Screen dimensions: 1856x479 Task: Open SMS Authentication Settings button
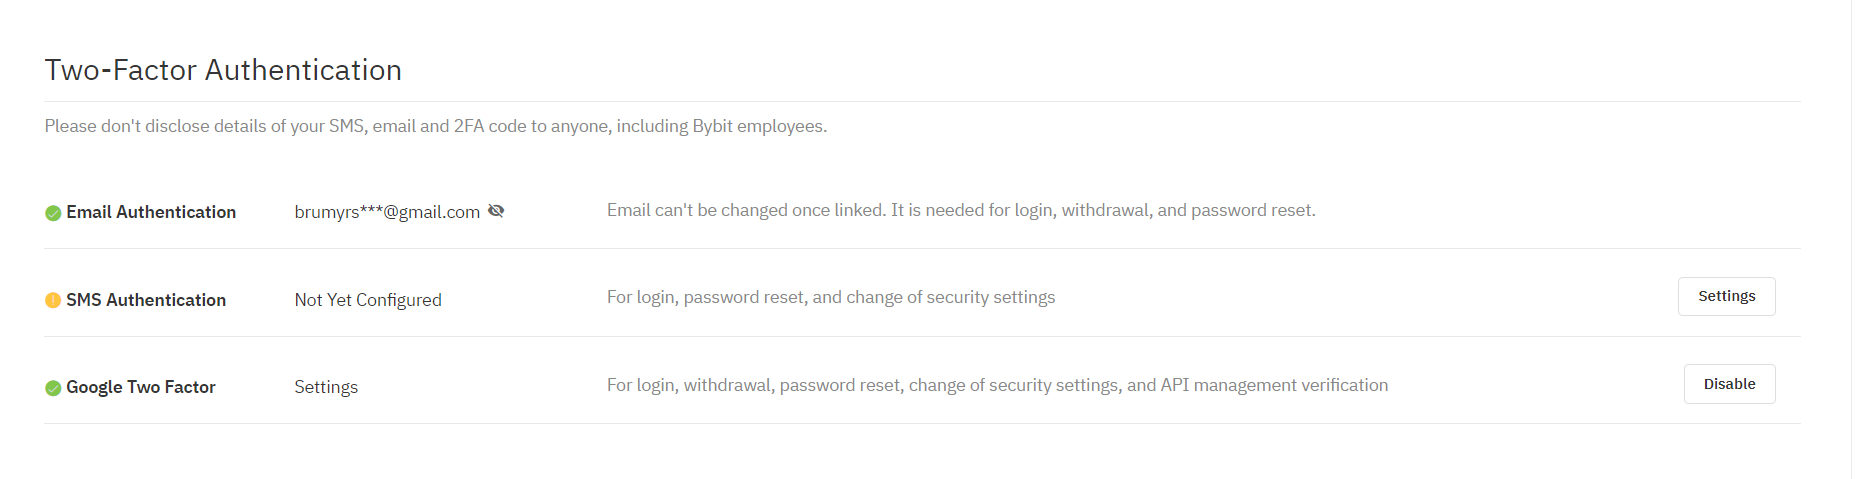pos(1726,296)
